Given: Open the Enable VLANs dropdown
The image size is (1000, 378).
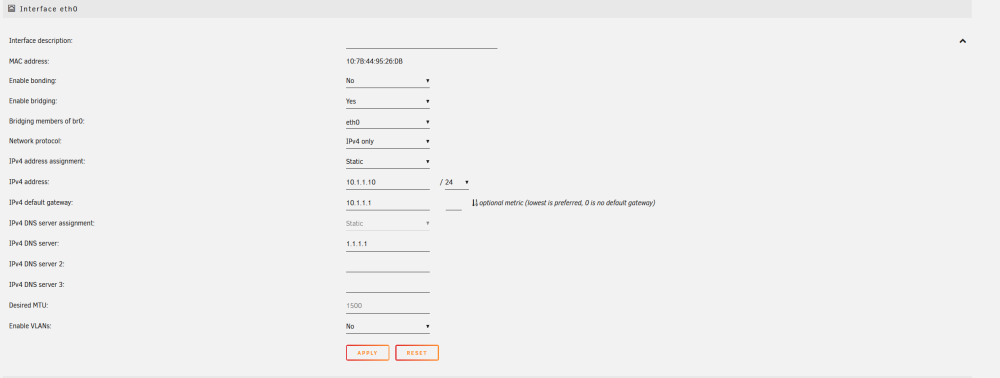Looking at the screenshot, I should click(x=388, y=326).
